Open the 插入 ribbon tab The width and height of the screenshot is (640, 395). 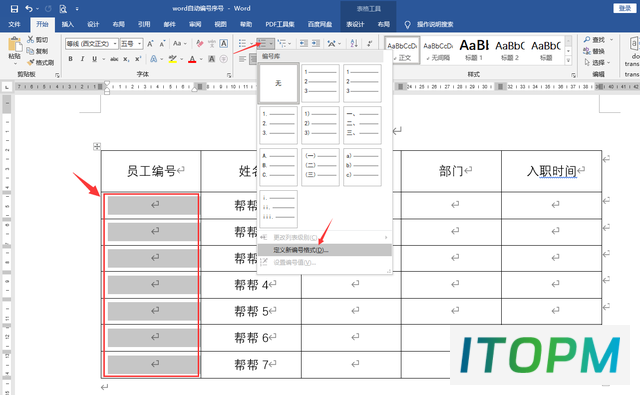pos(68,24)
